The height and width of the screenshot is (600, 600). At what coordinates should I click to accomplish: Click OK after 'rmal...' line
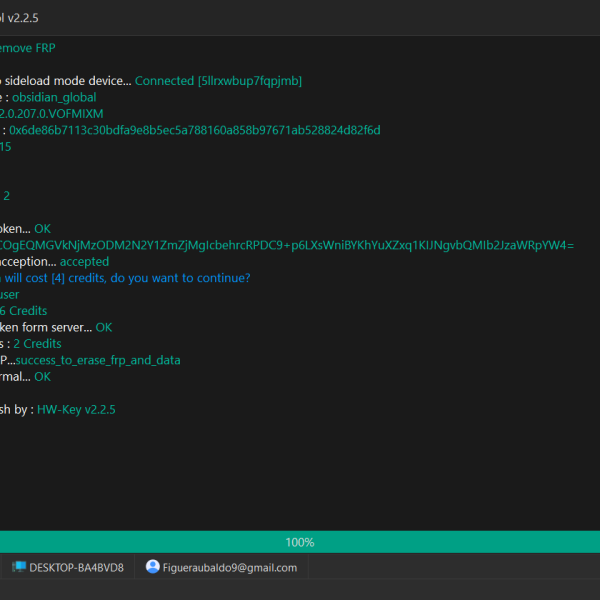[x=42, y=377]
